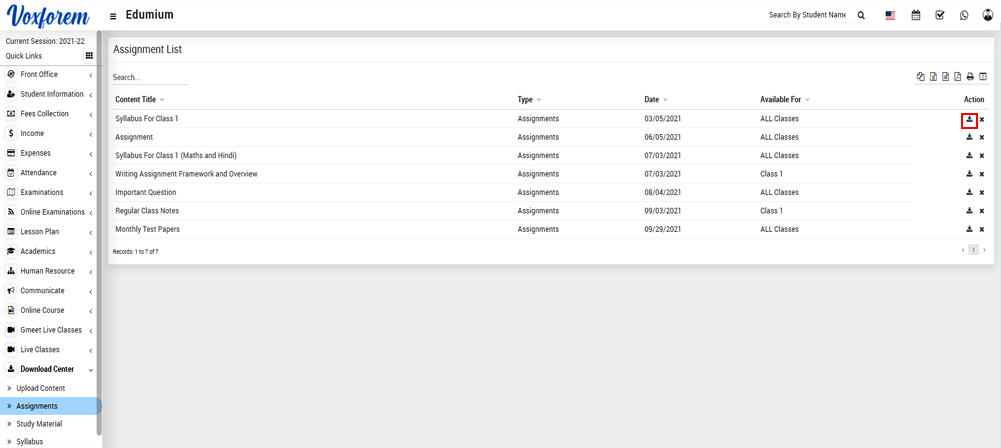The image size is (1001, 448).
Task: Toggle the hamburger sidebar menu
Action: tap(113, 16)
